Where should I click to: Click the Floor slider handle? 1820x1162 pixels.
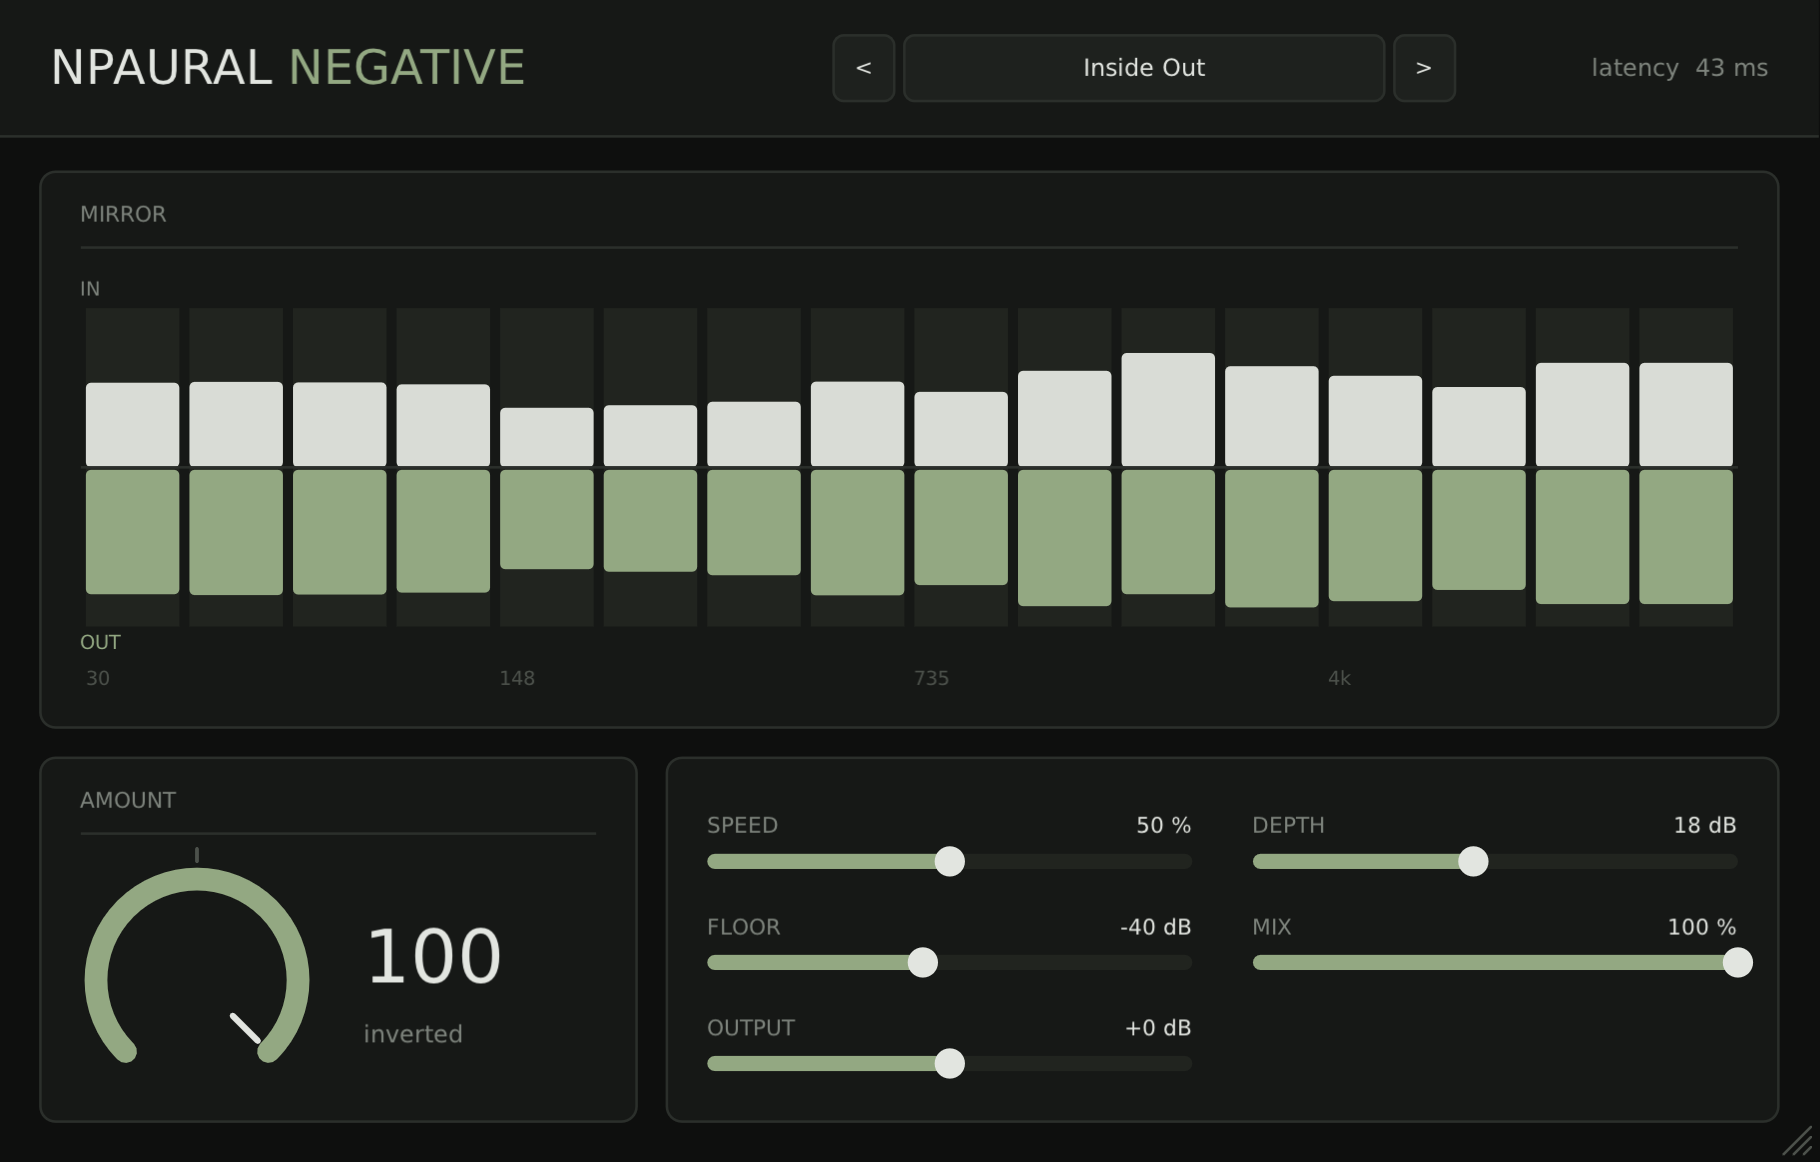[922, 962]
